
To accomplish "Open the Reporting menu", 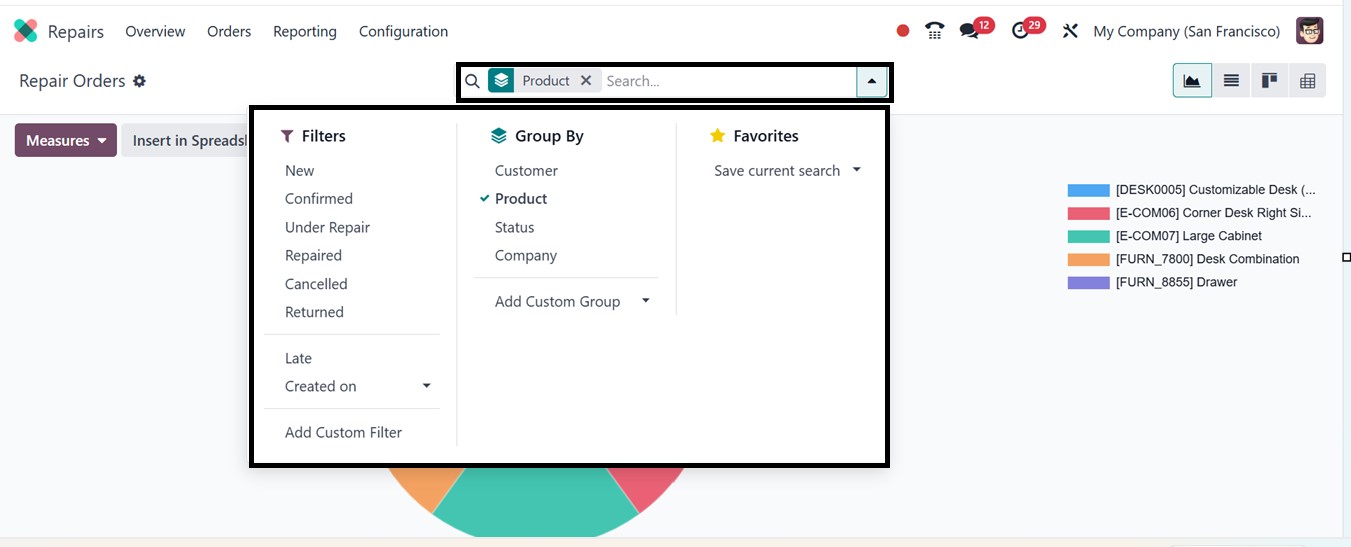I will (304, 31).
